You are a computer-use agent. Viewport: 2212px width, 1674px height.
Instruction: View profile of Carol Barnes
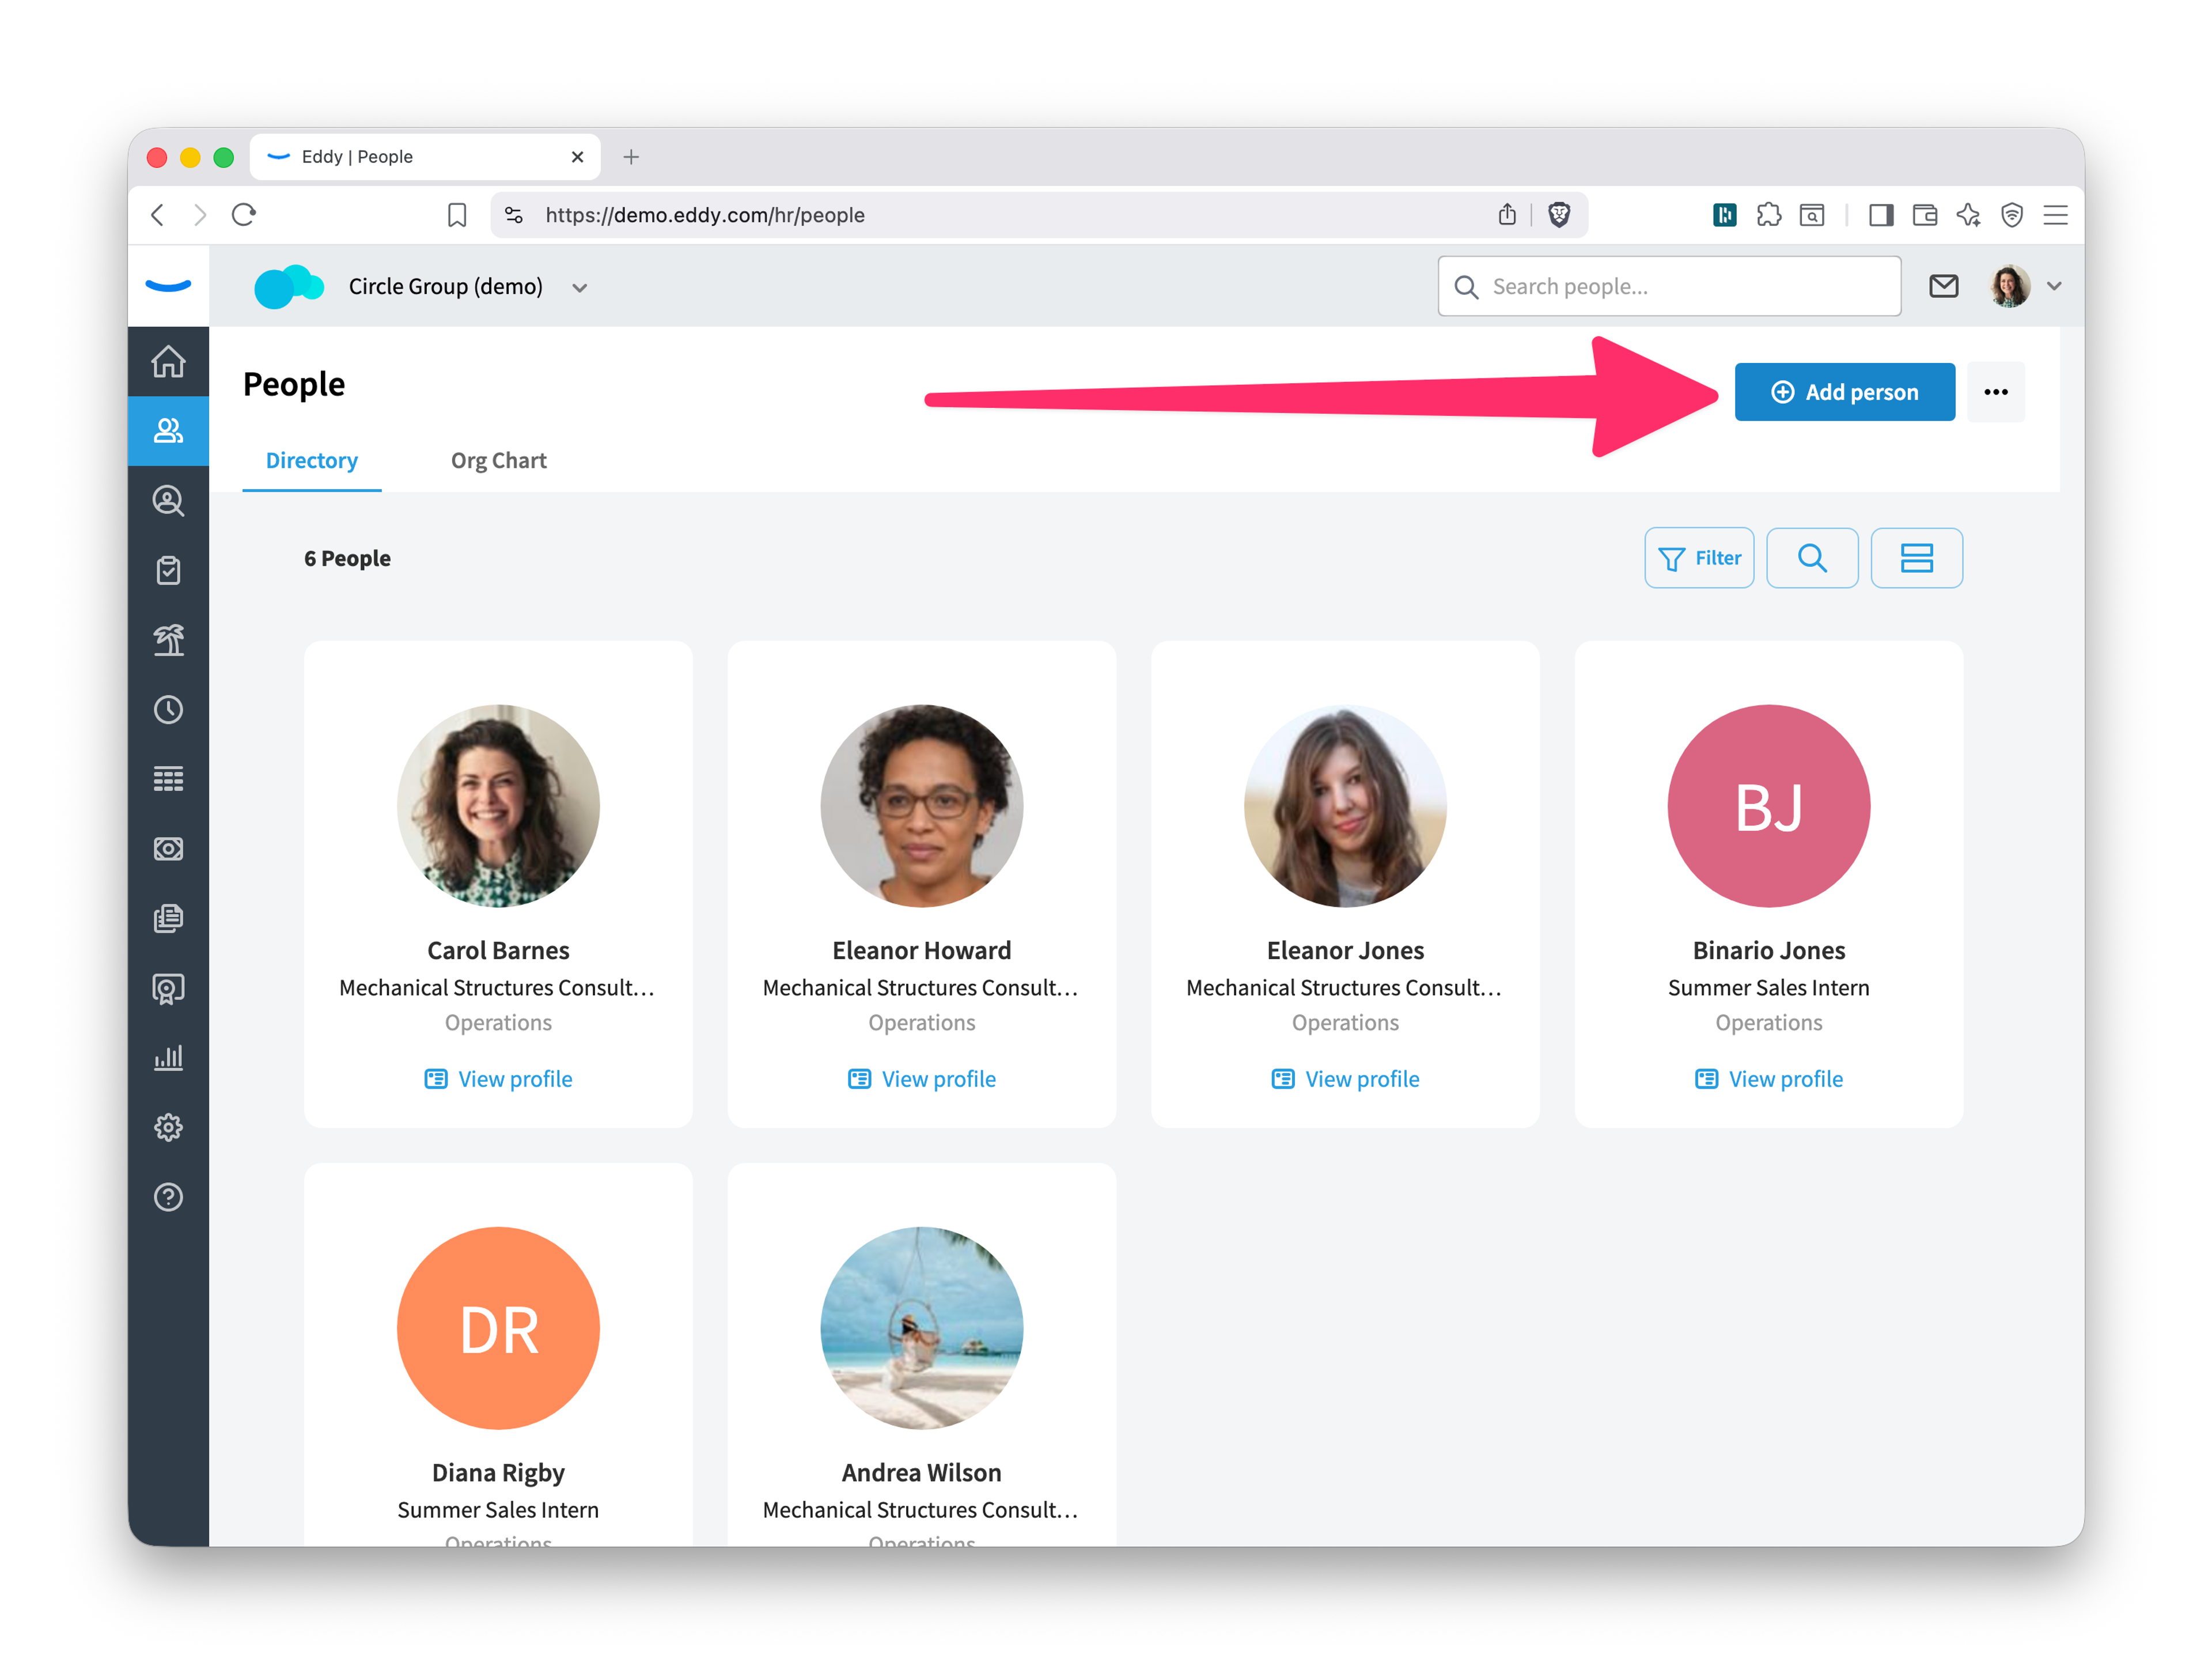[498, 1079]
